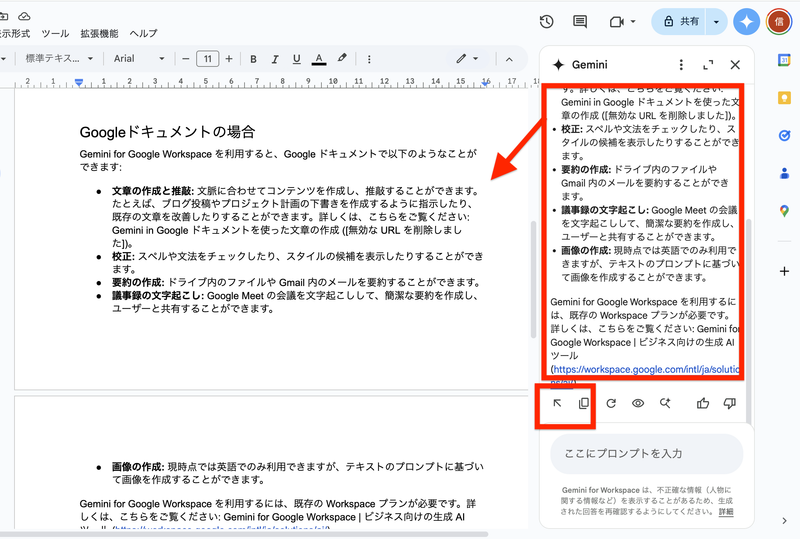Click the blue Gemini sparkle button
Viewport: 800px width, 539px height.
pyautogui.click(x=746, y=21)
